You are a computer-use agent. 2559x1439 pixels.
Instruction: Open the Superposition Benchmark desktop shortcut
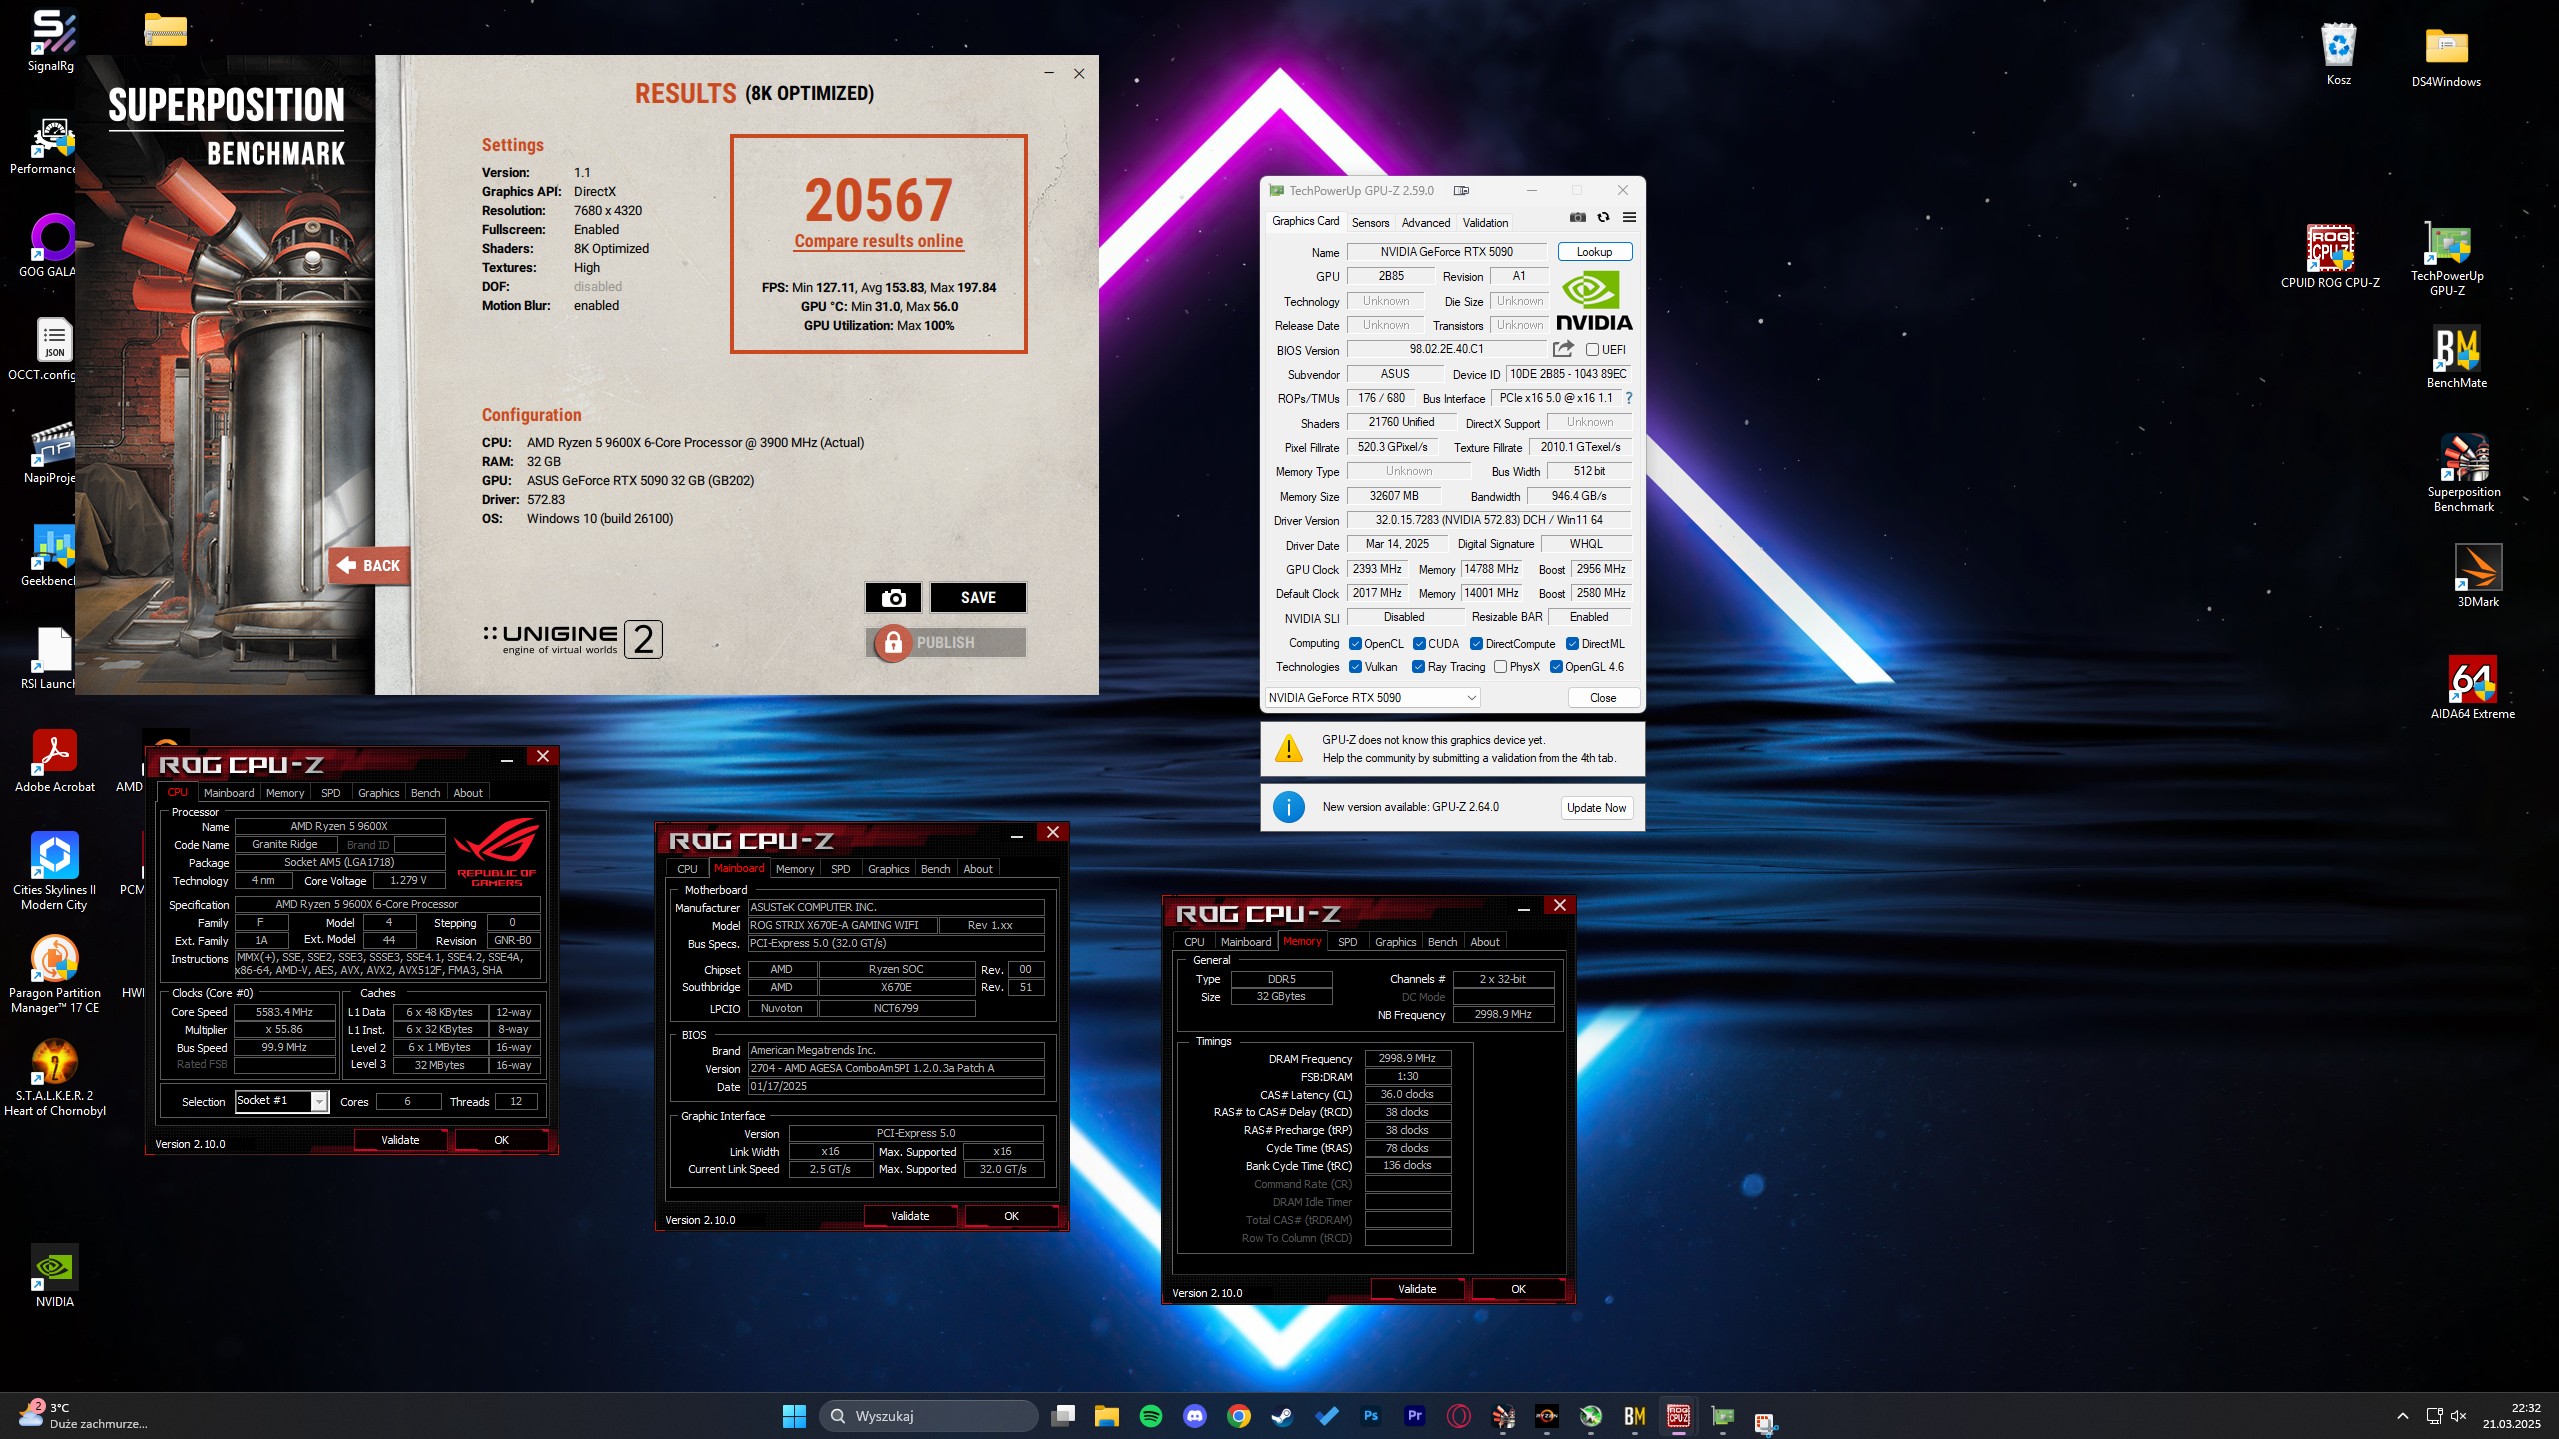2464,473
